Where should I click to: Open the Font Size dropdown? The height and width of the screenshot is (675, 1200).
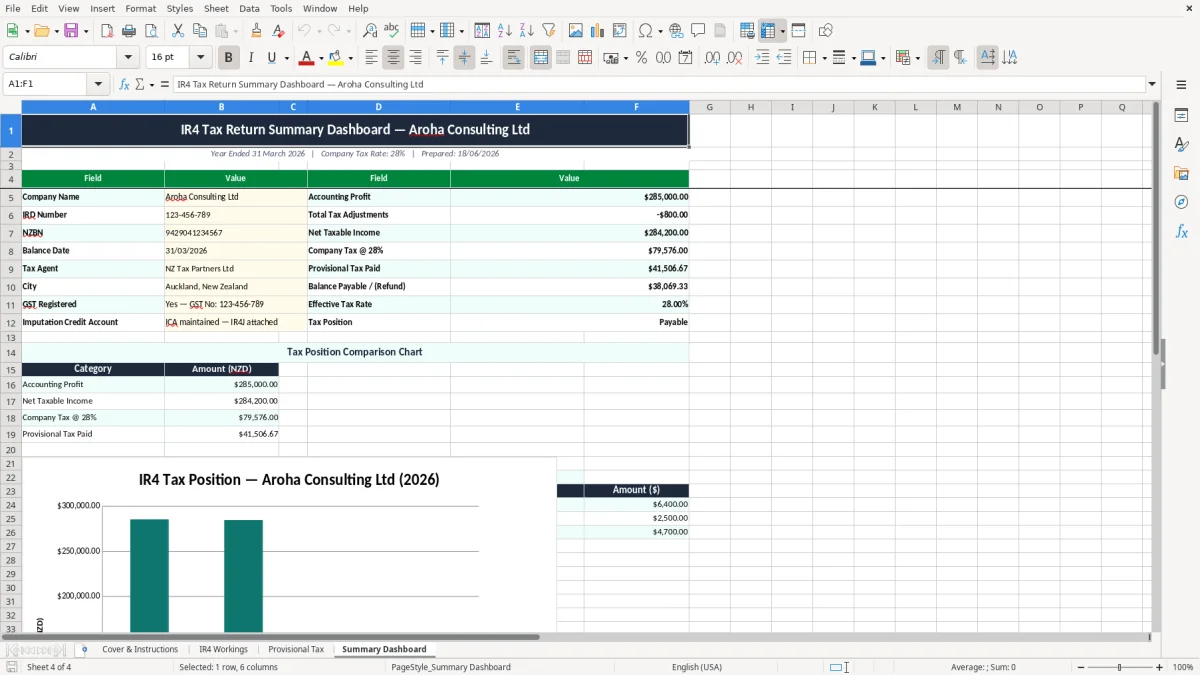200,58
